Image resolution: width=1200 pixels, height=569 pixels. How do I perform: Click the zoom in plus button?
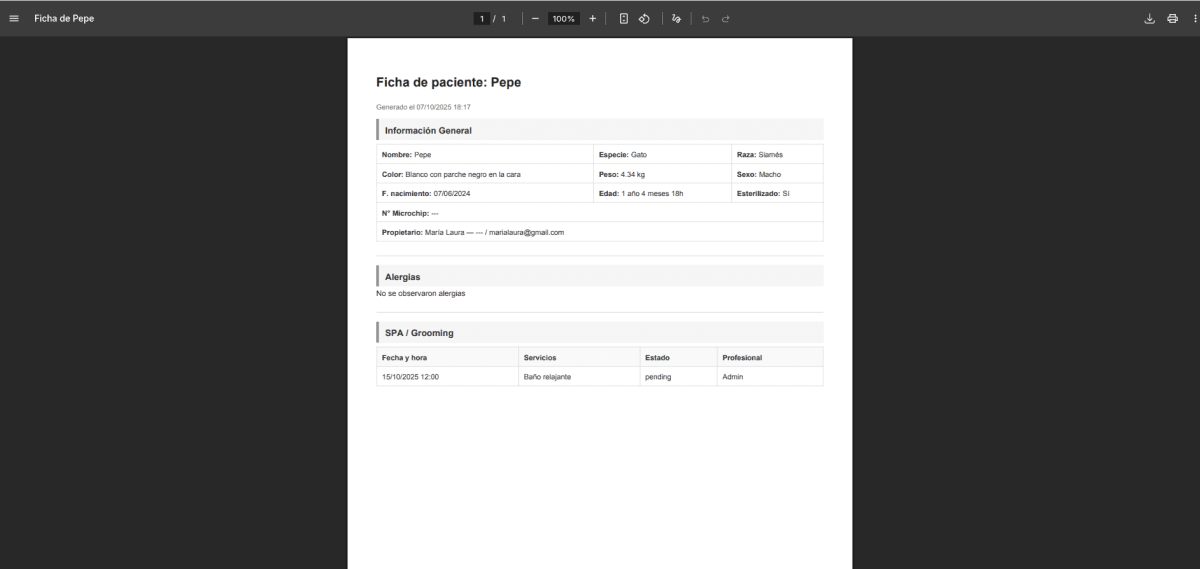pyautogui.click(x=592, y=18)
